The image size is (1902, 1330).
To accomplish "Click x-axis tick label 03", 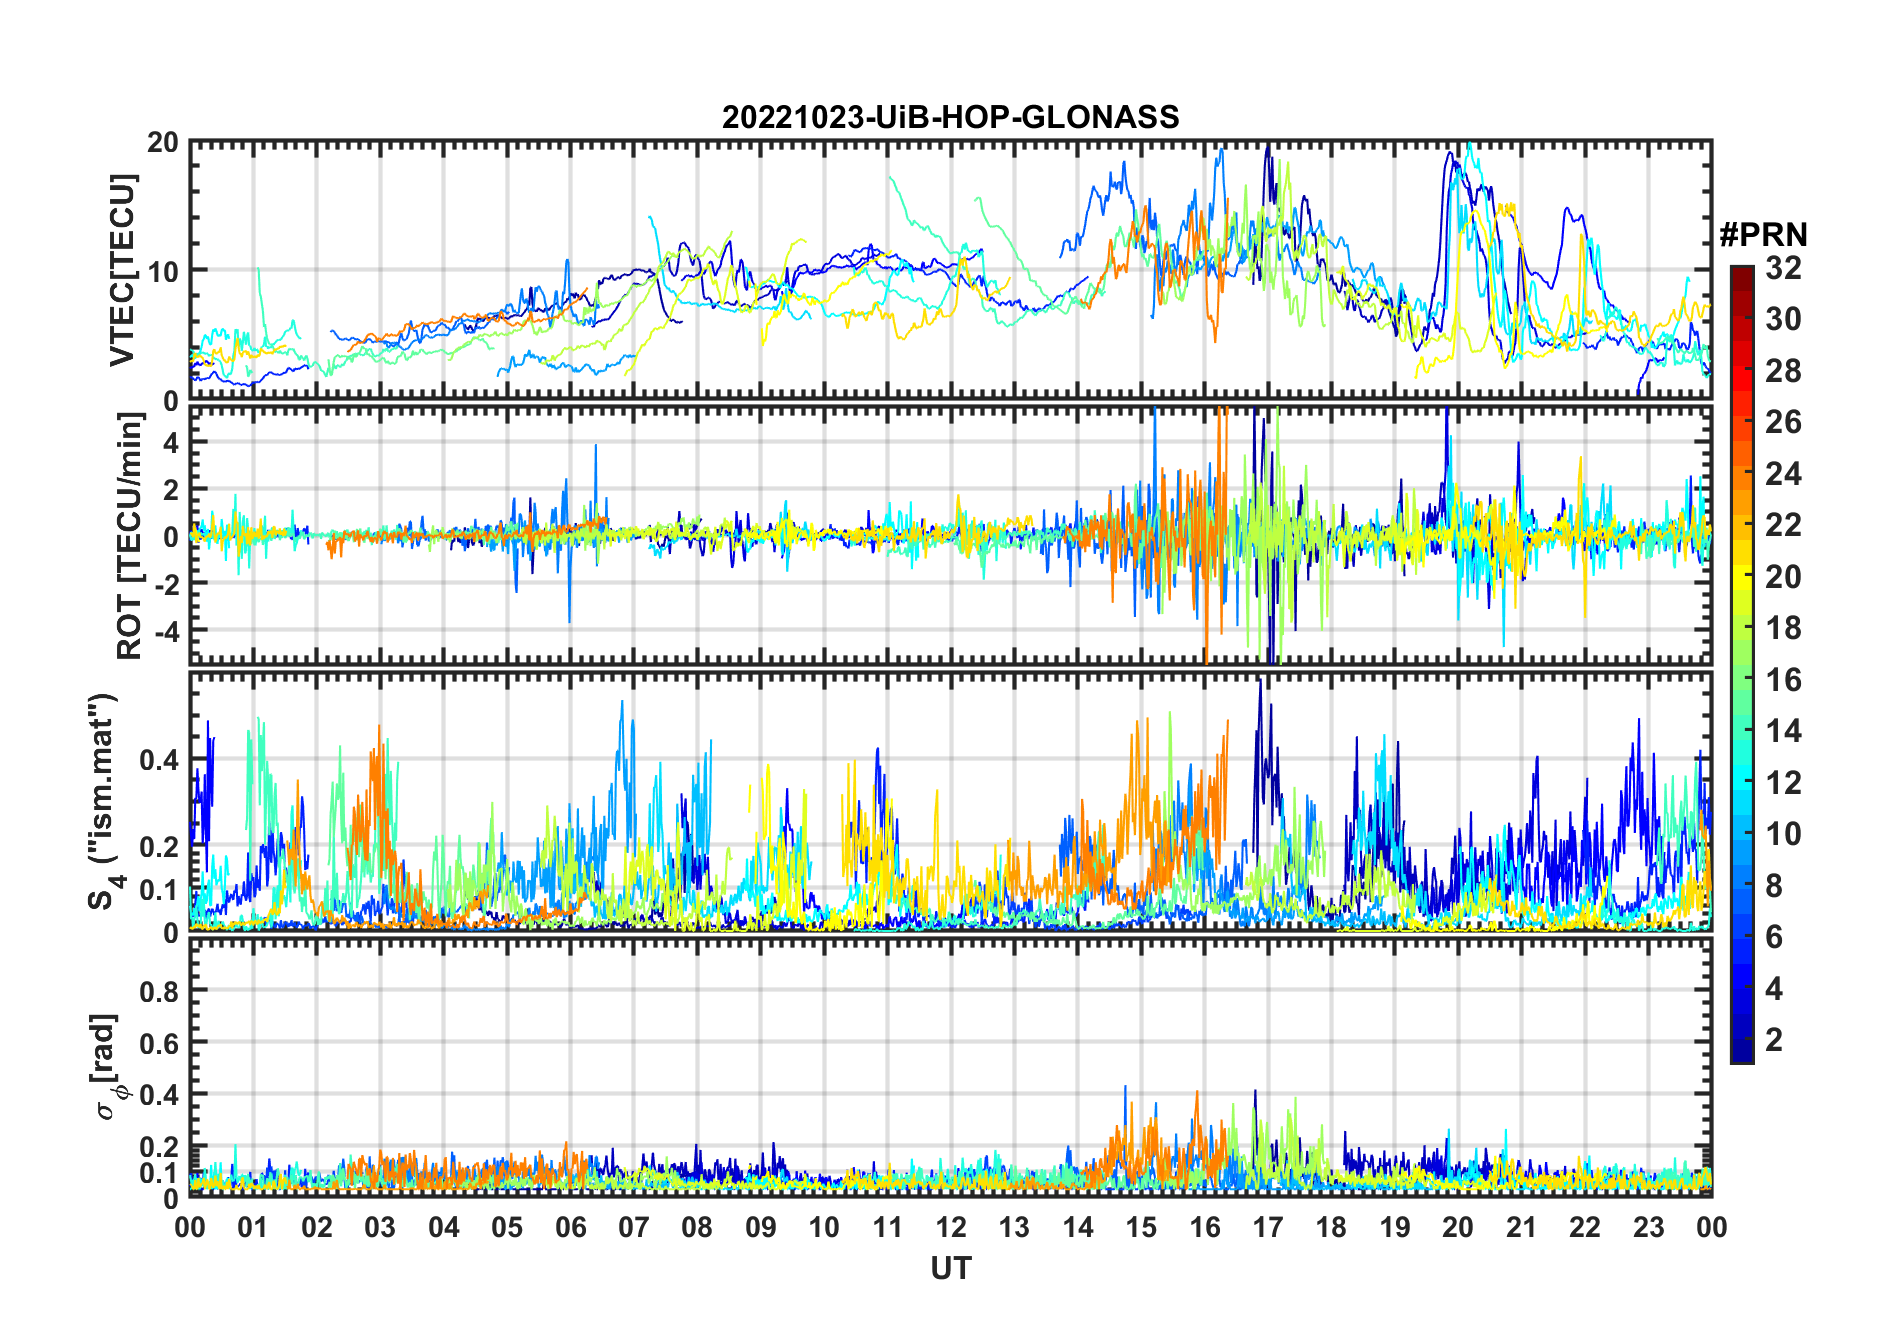I will tap(380, 1227).
